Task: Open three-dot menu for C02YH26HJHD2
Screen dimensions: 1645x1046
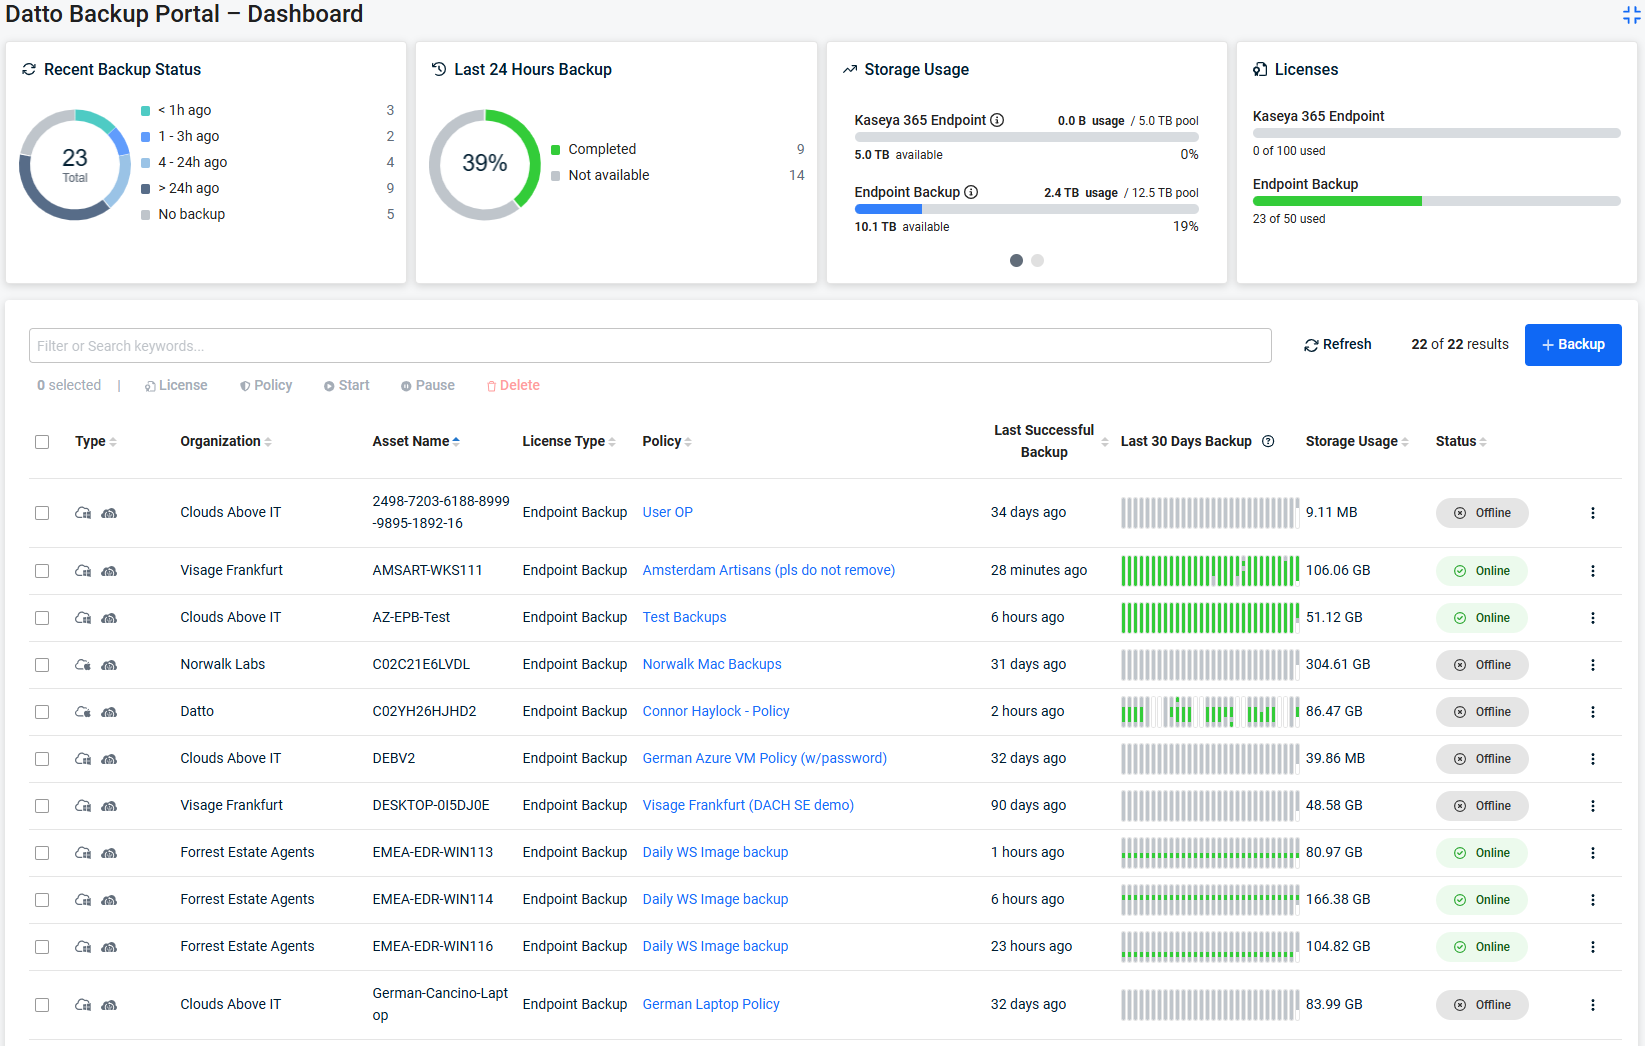Action: click(x=1593, y=712)
